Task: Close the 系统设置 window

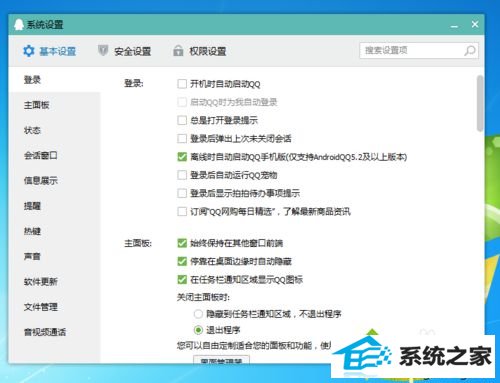Action: click(x=475, y=24)
